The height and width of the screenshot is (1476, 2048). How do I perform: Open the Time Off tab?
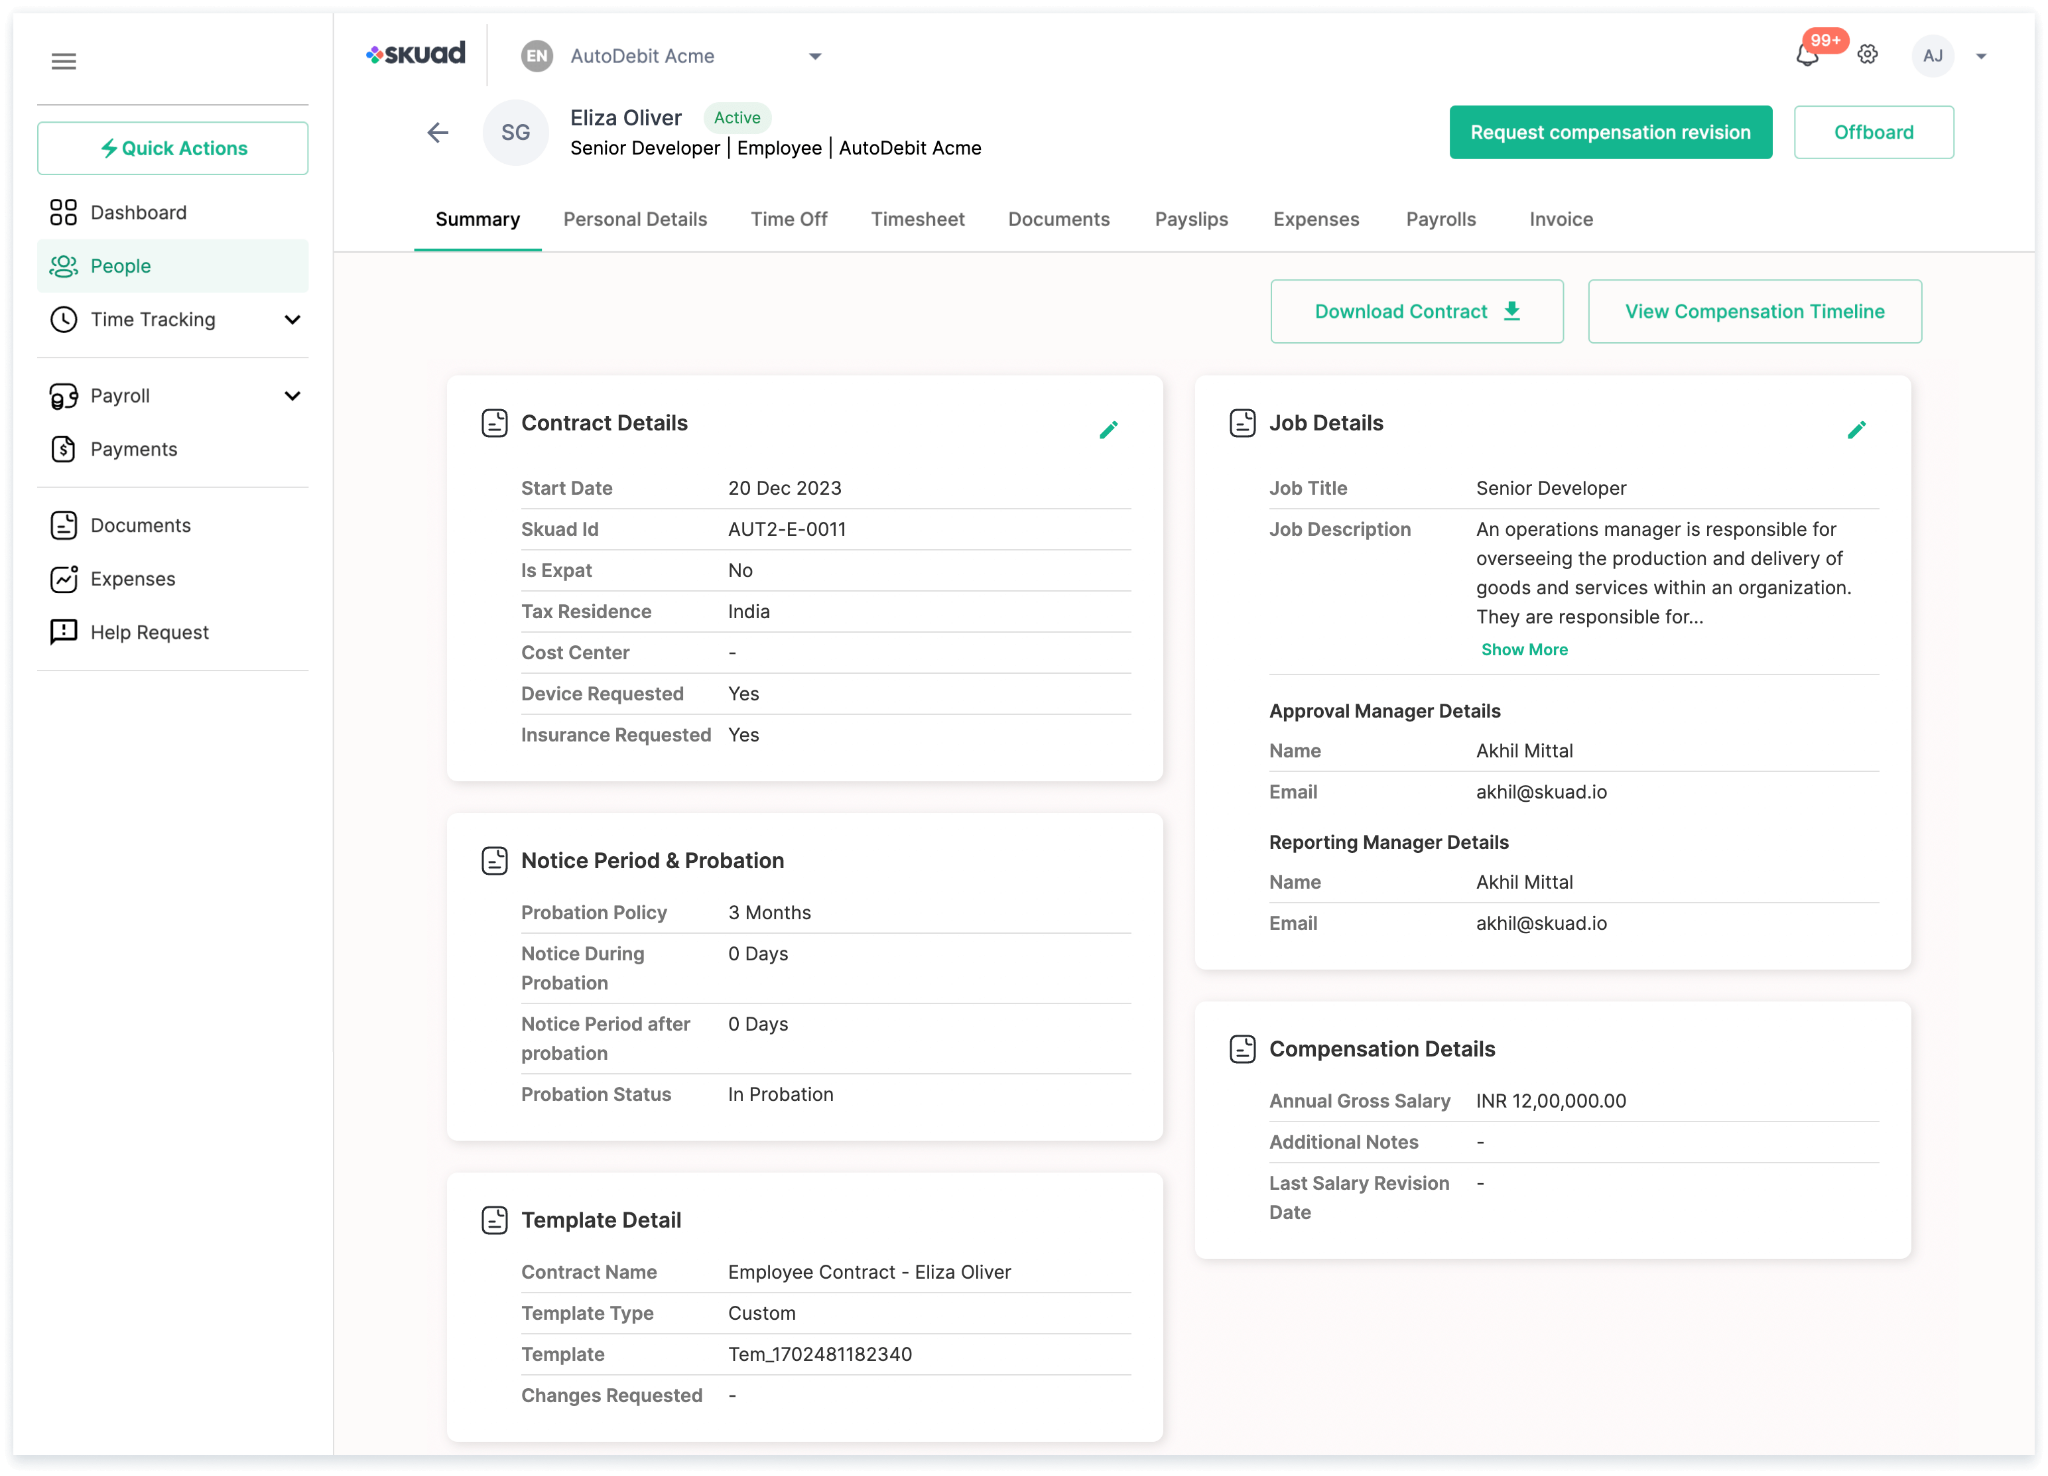[x=789, y=219]
